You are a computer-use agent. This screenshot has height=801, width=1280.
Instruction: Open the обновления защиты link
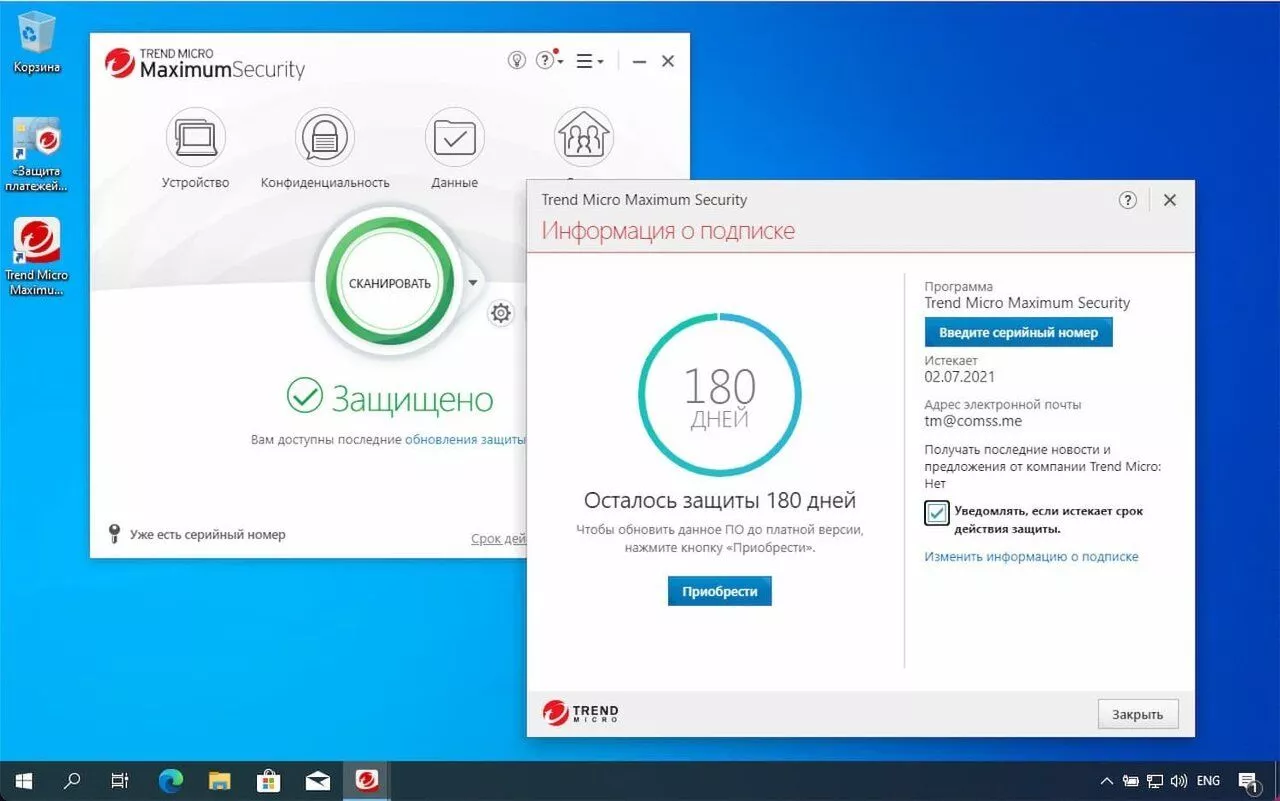pyautogui.click(x=465, y=439)
